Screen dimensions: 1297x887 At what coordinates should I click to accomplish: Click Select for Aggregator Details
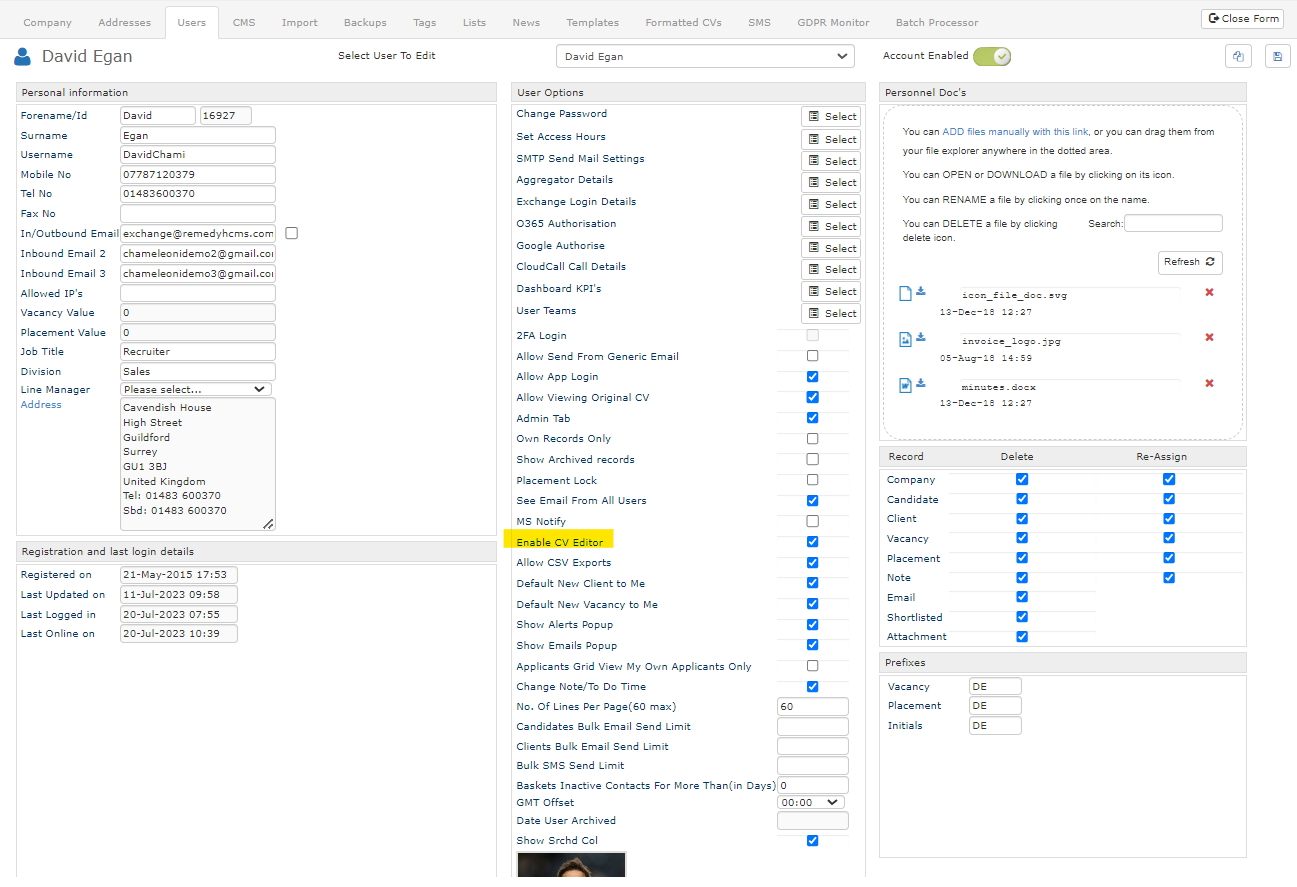(x=831, y=182)
